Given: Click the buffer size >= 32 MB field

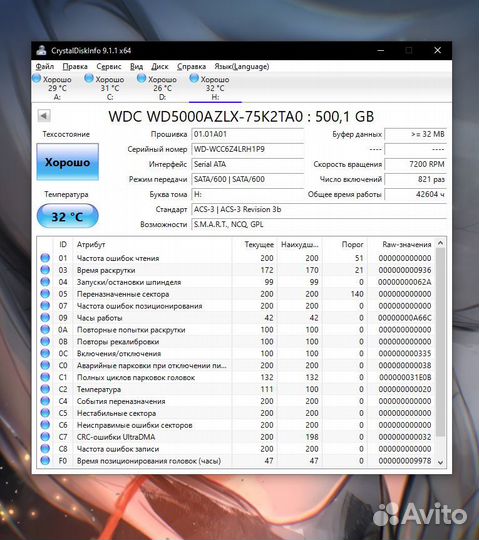Looking at the screenshot, I should click(416, 134).
